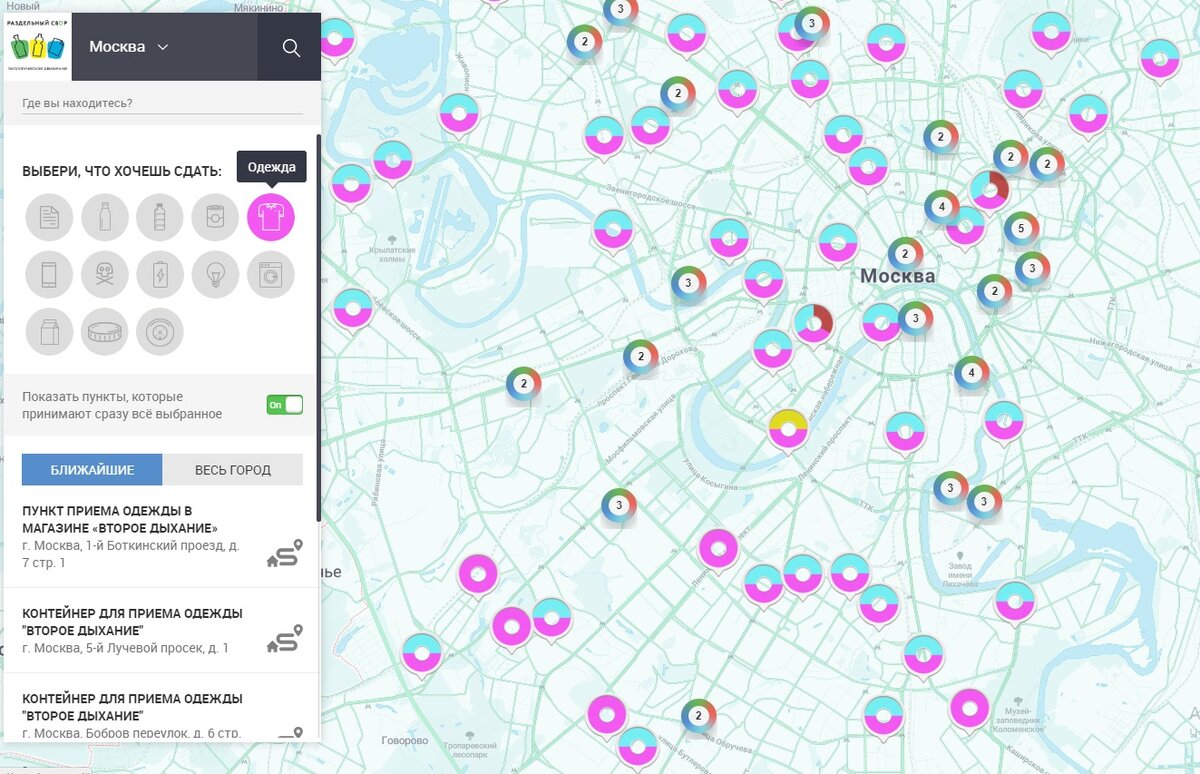Screen dimensions: 1200x774
Task: Select the light bulb category icon
Action: tap(215, 274)
